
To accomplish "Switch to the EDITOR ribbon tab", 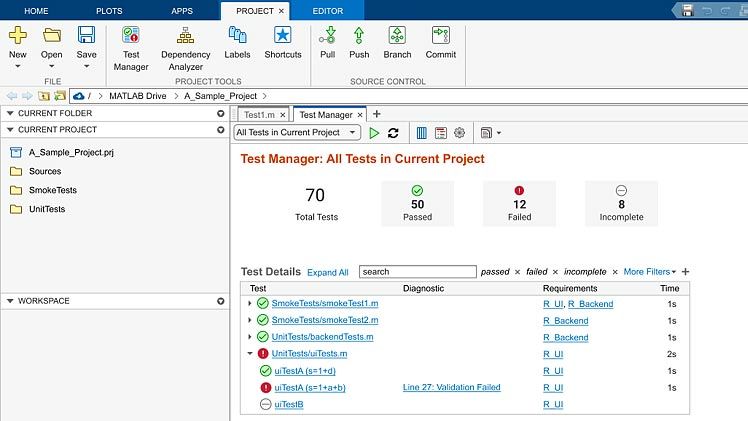I will point(326,10).
